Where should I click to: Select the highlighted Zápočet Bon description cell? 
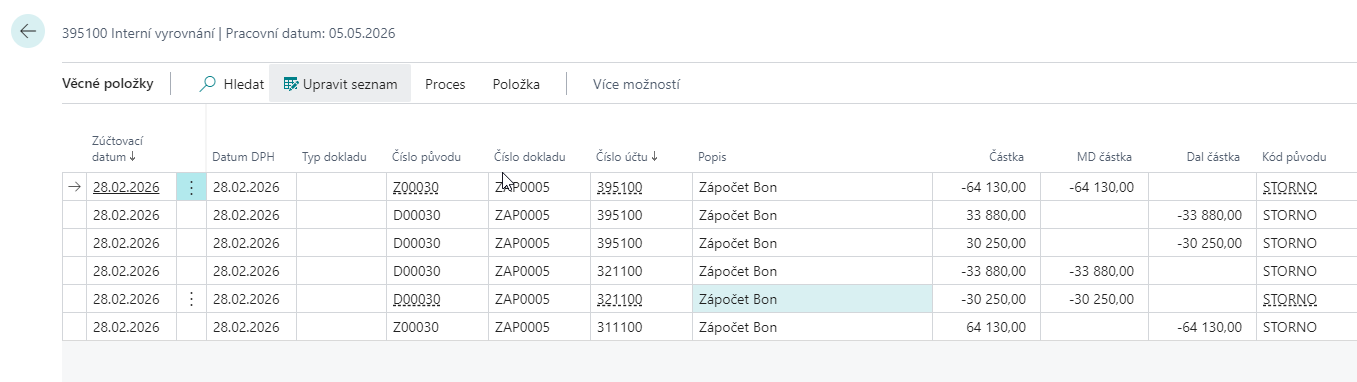tap(812, 299)
